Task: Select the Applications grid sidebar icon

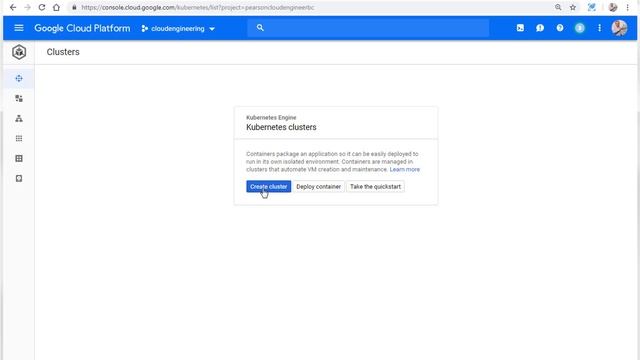Action: [x=19, y=138]
